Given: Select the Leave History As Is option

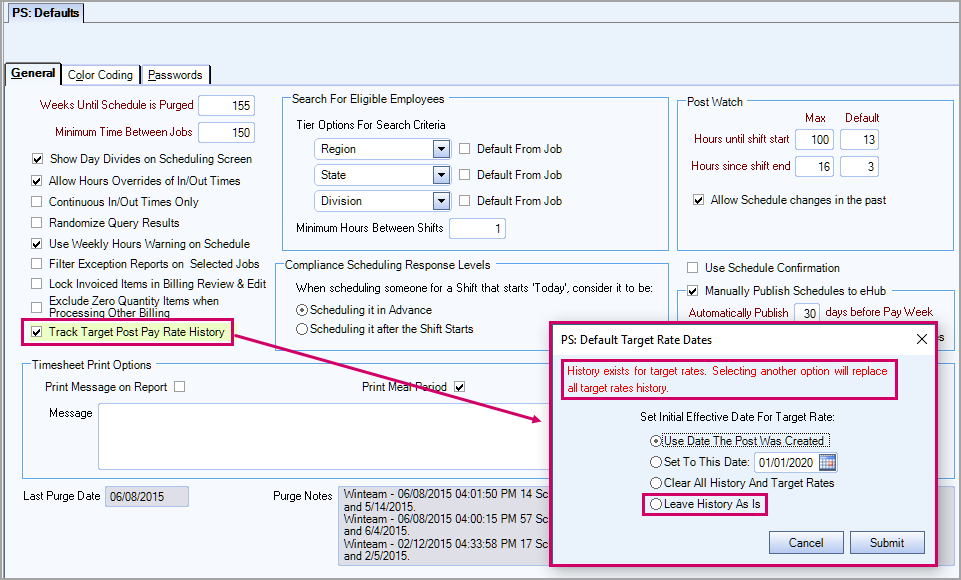Looking at the screenshot, I should (x=656, y=505).
